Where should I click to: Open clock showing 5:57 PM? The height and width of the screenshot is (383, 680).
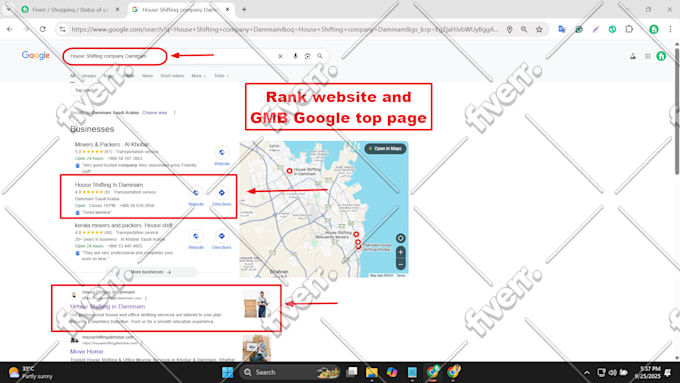(x=647, y=372)
